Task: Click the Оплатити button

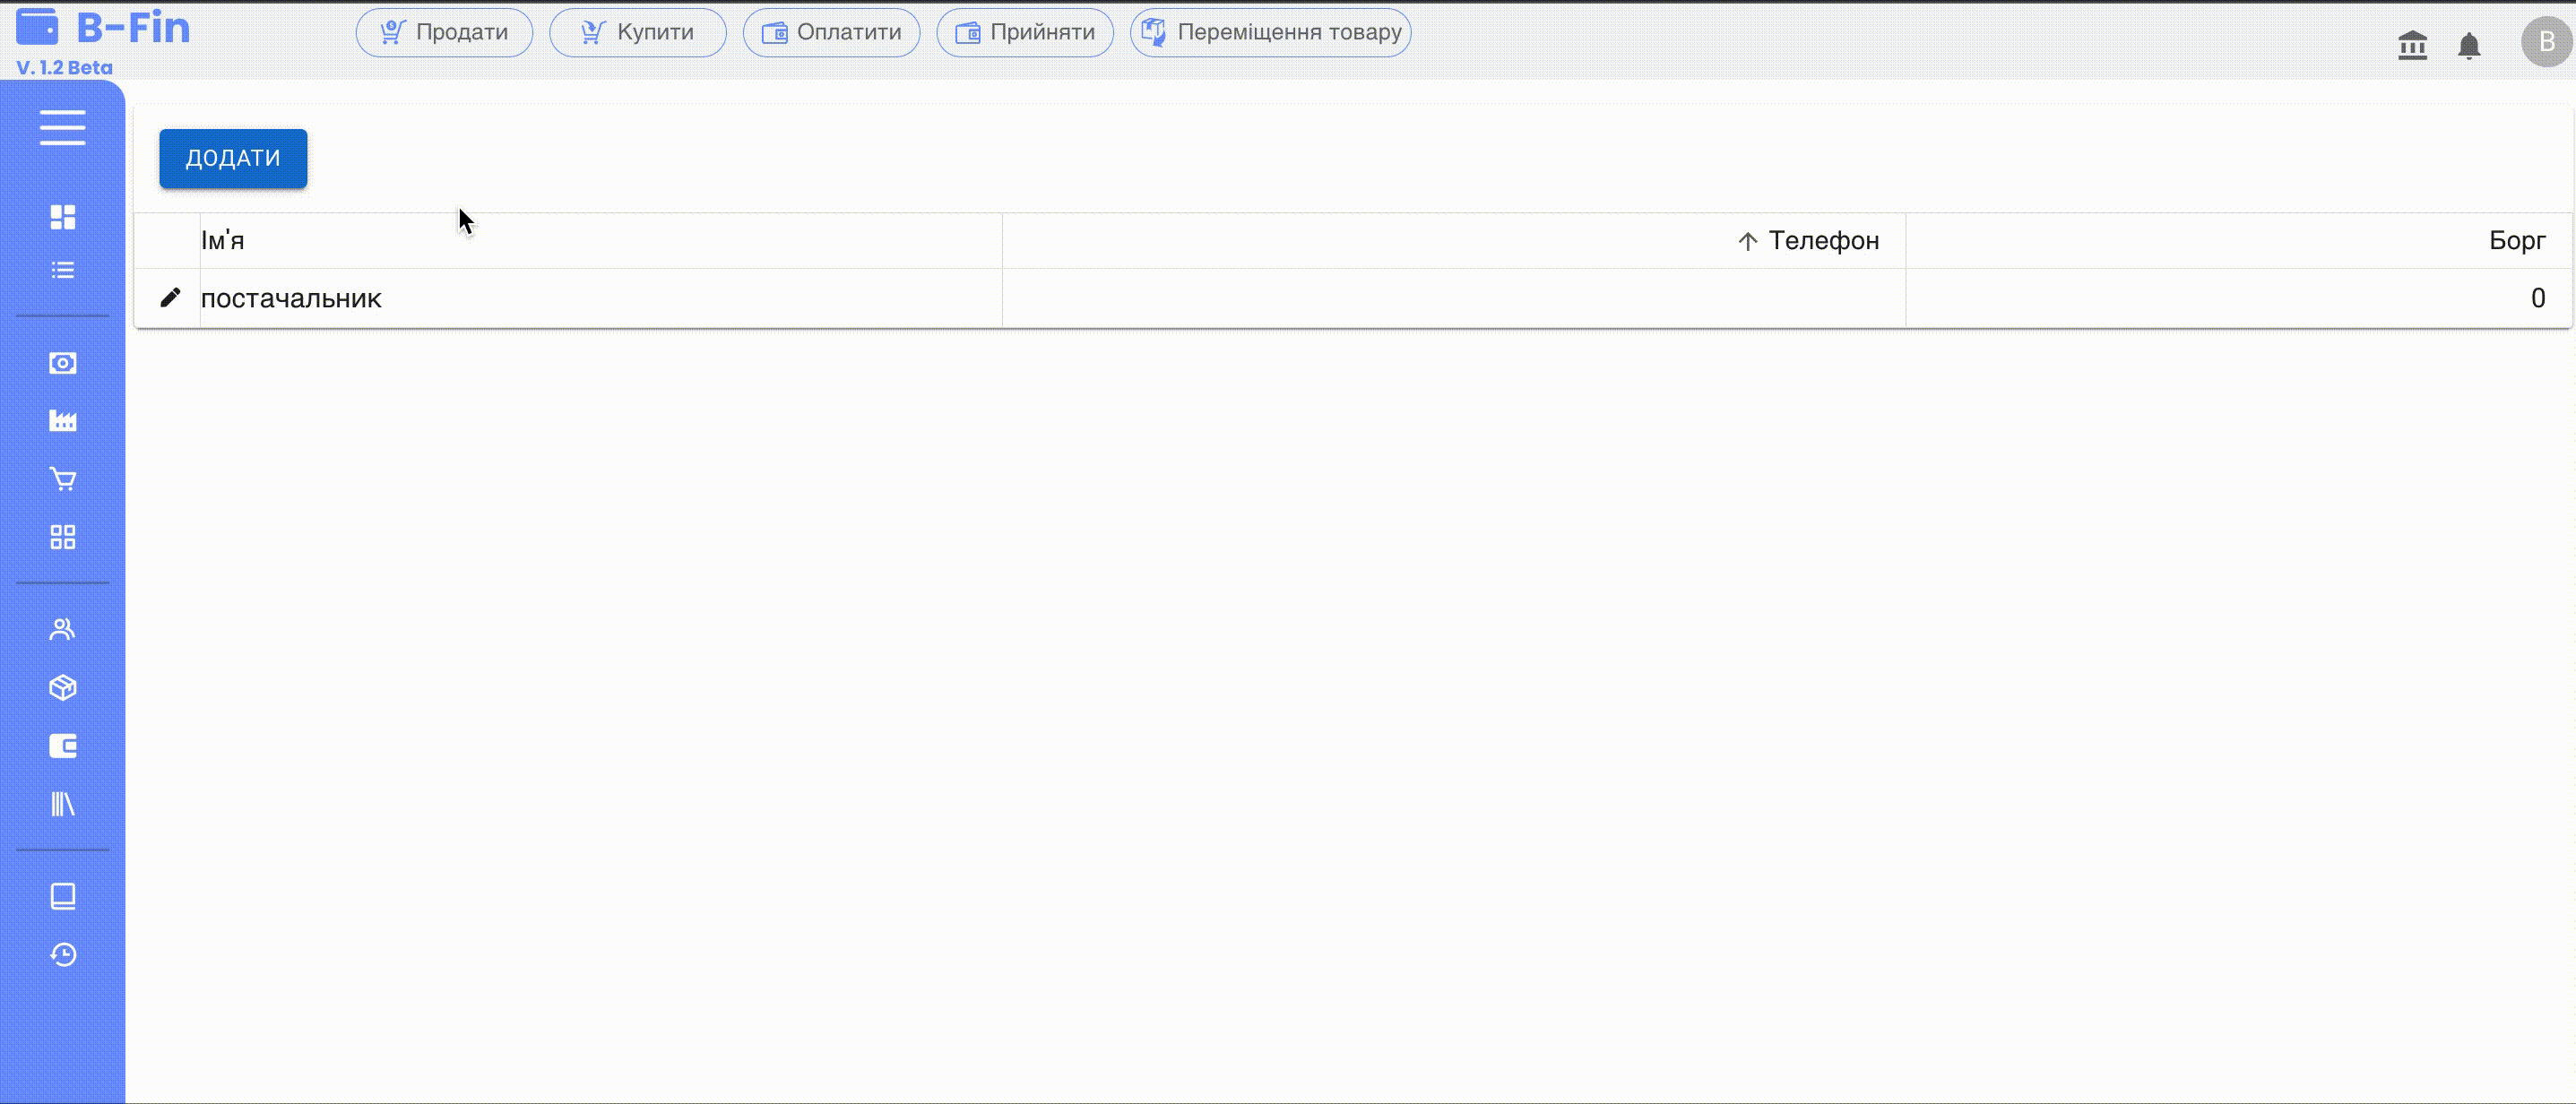Action: 831,32
